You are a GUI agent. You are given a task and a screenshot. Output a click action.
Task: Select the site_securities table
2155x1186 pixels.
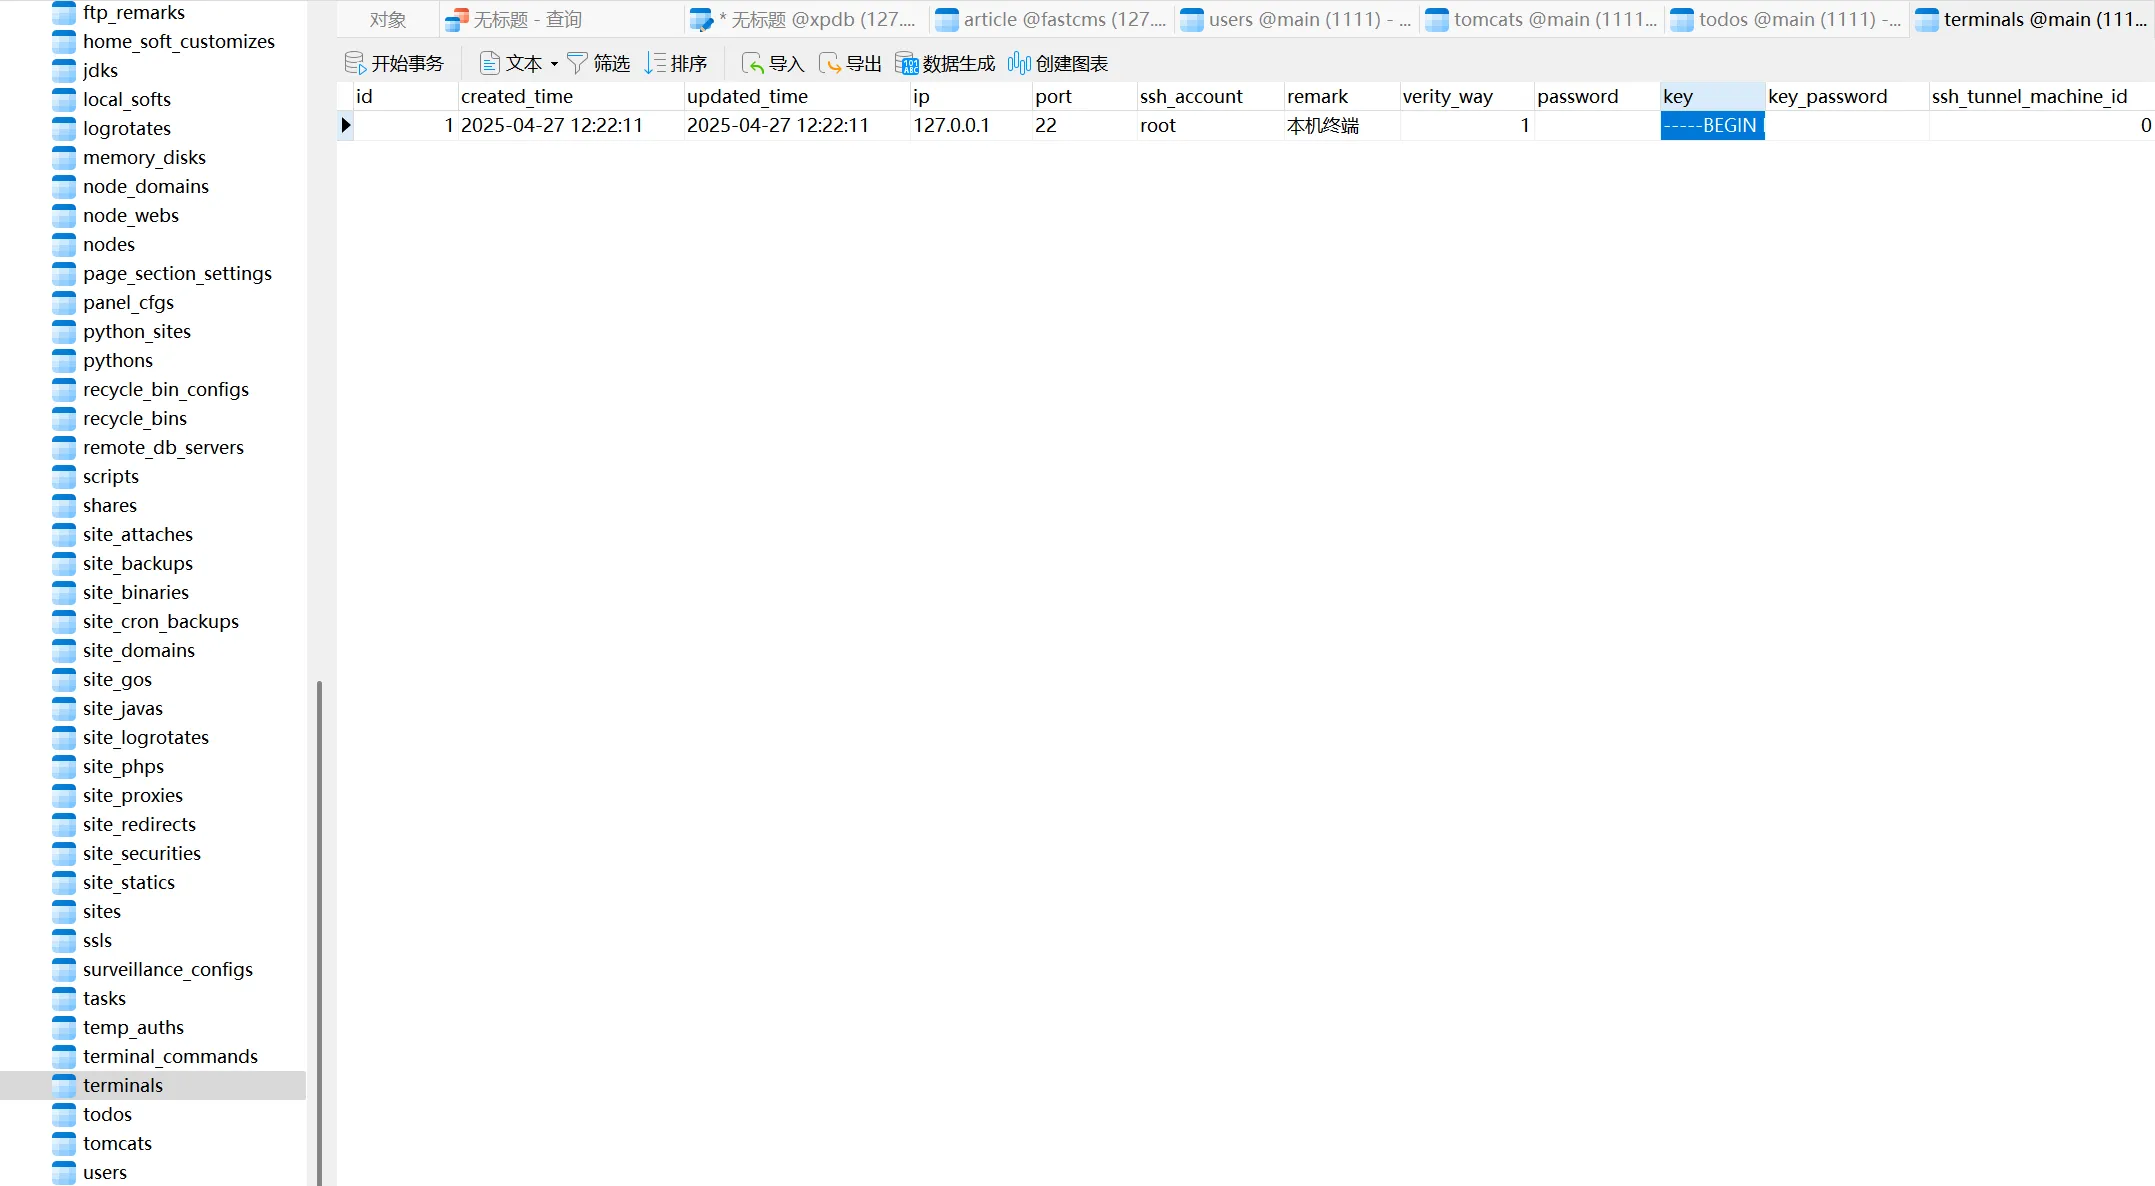click(x=142, y=853)
